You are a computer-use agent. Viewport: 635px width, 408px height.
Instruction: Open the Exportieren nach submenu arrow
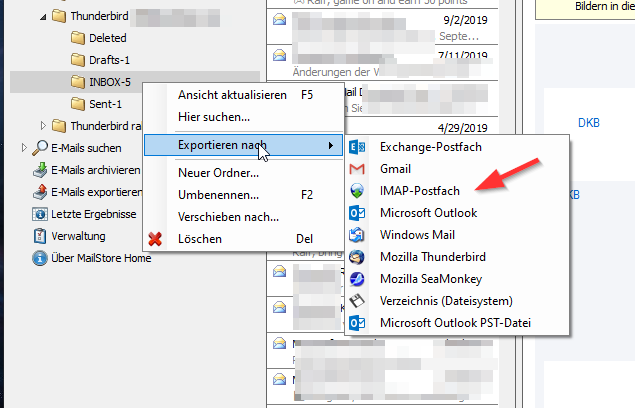(331, 145)
